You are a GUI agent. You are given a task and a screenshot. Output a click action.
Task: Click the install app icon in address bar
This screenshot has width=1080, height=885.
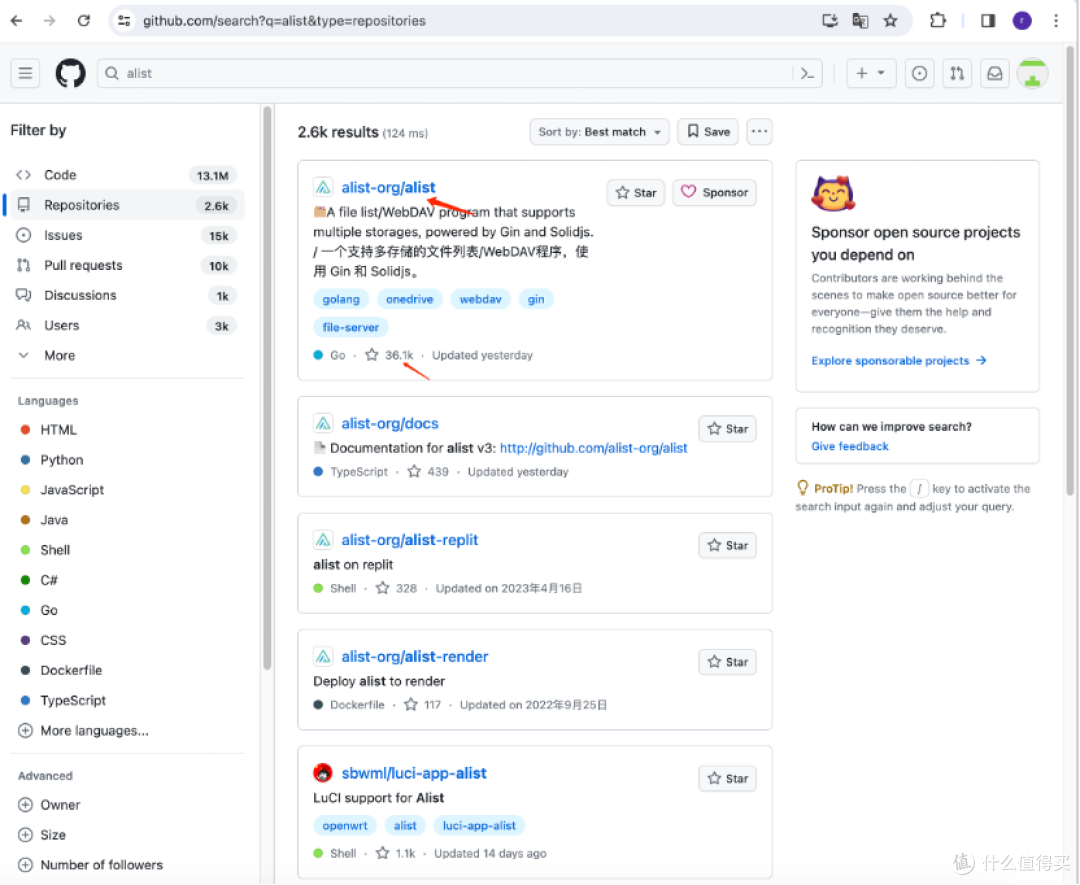[x=829, y=21]
